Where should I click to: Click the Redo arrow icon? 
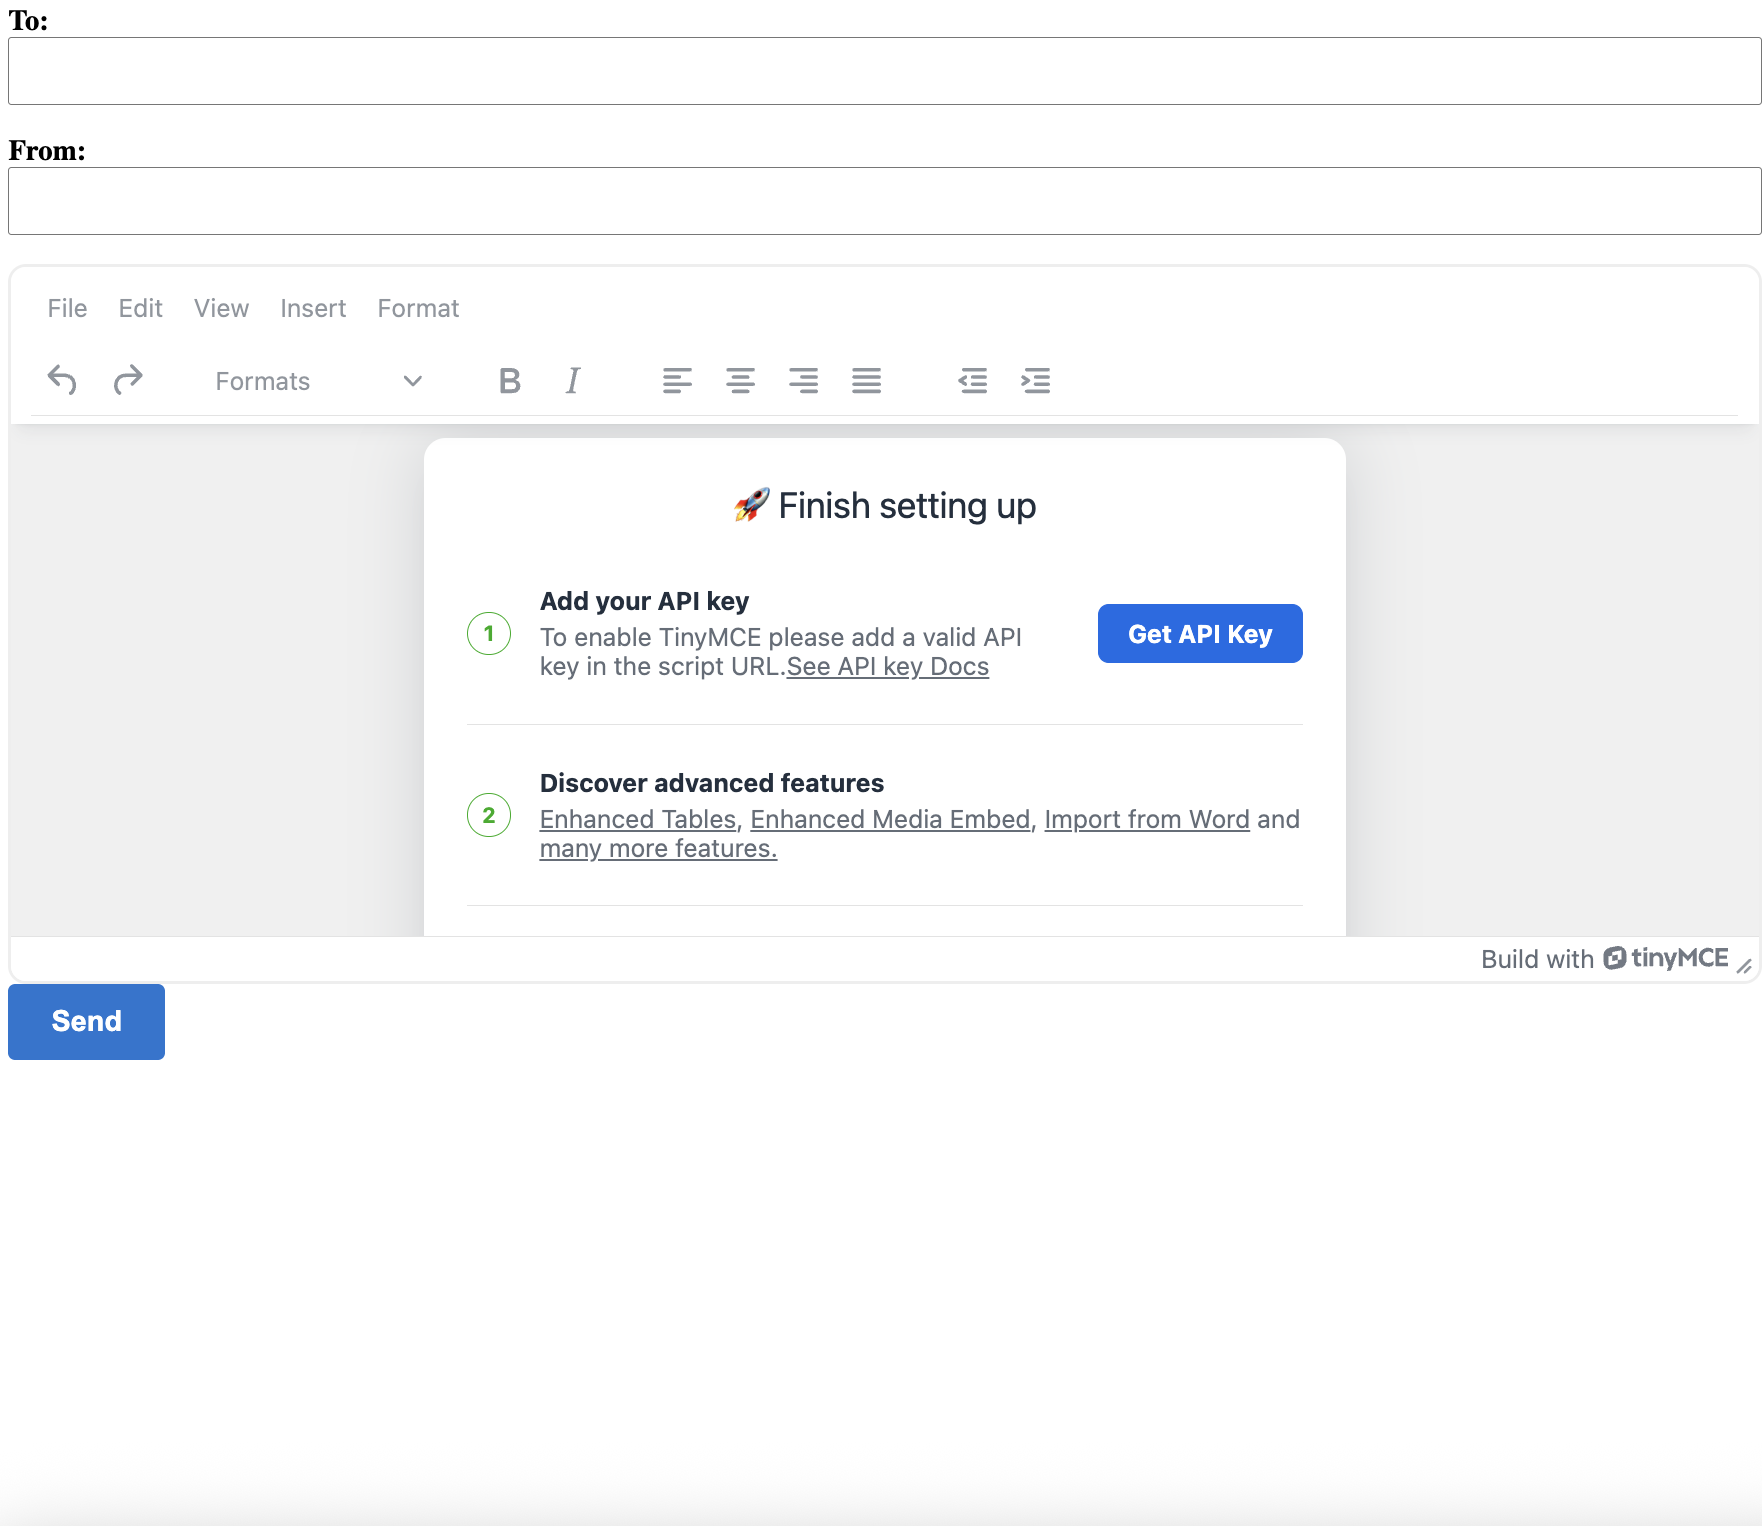coord(128,380)
